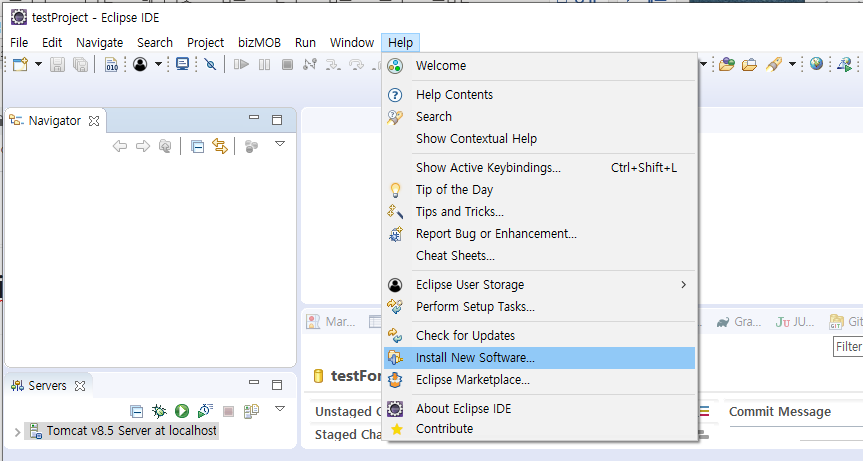
Task: Click the globe web browser toolbar icon
Action: pyautogui.click(x=816, y=64)
